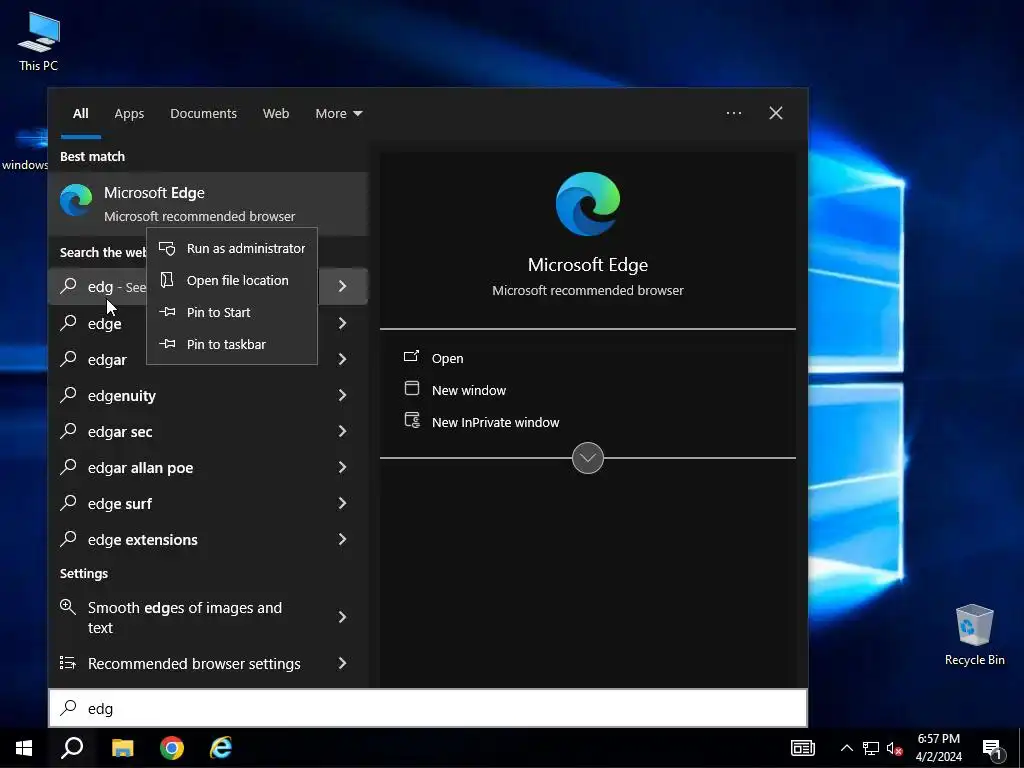Expand the 'edgar sec' suggestion arrow
The width and height of the screenshot is (1024, 768).
[x=342, y=430]
